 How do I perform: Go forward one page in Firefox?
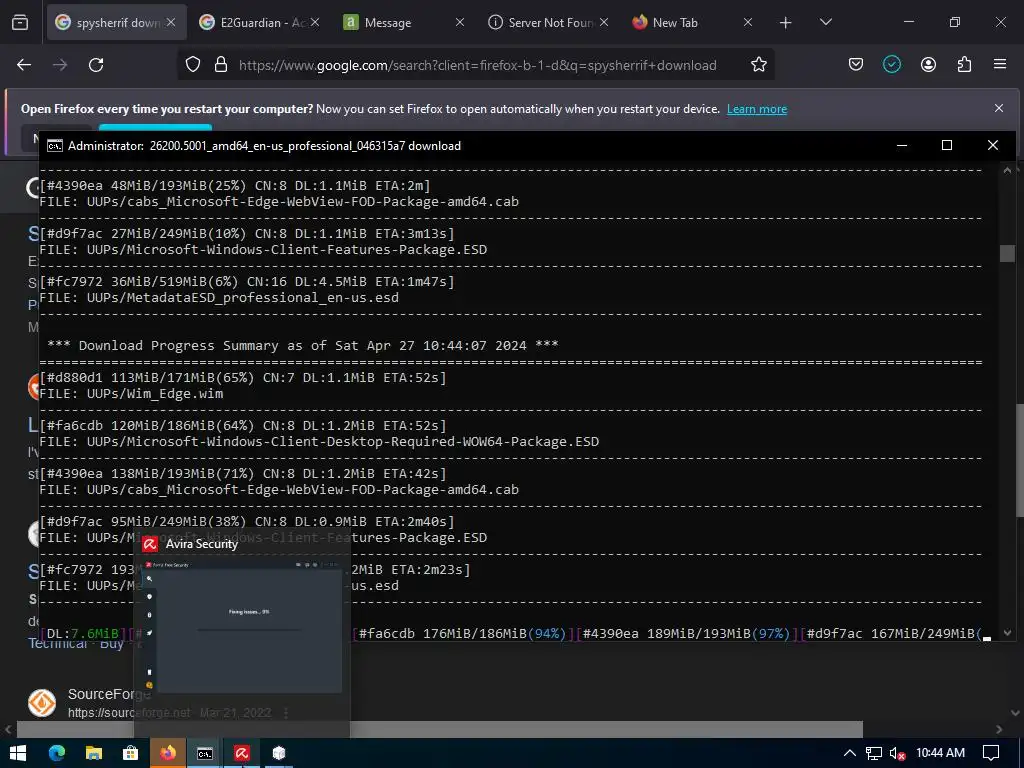[60, 65]
